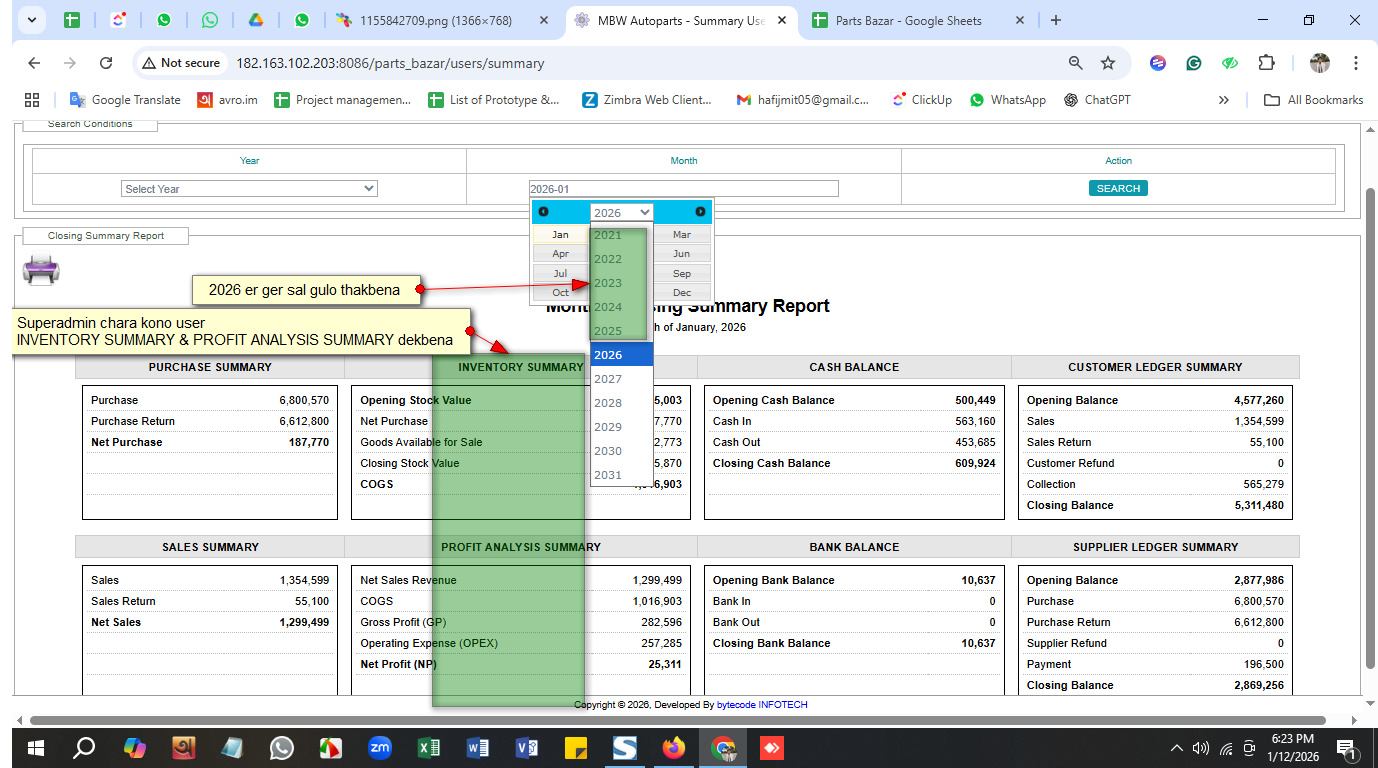This screenshot has height=768, width=1378.
Task: Launch Firefox from the taskbar
Action: 674,747
